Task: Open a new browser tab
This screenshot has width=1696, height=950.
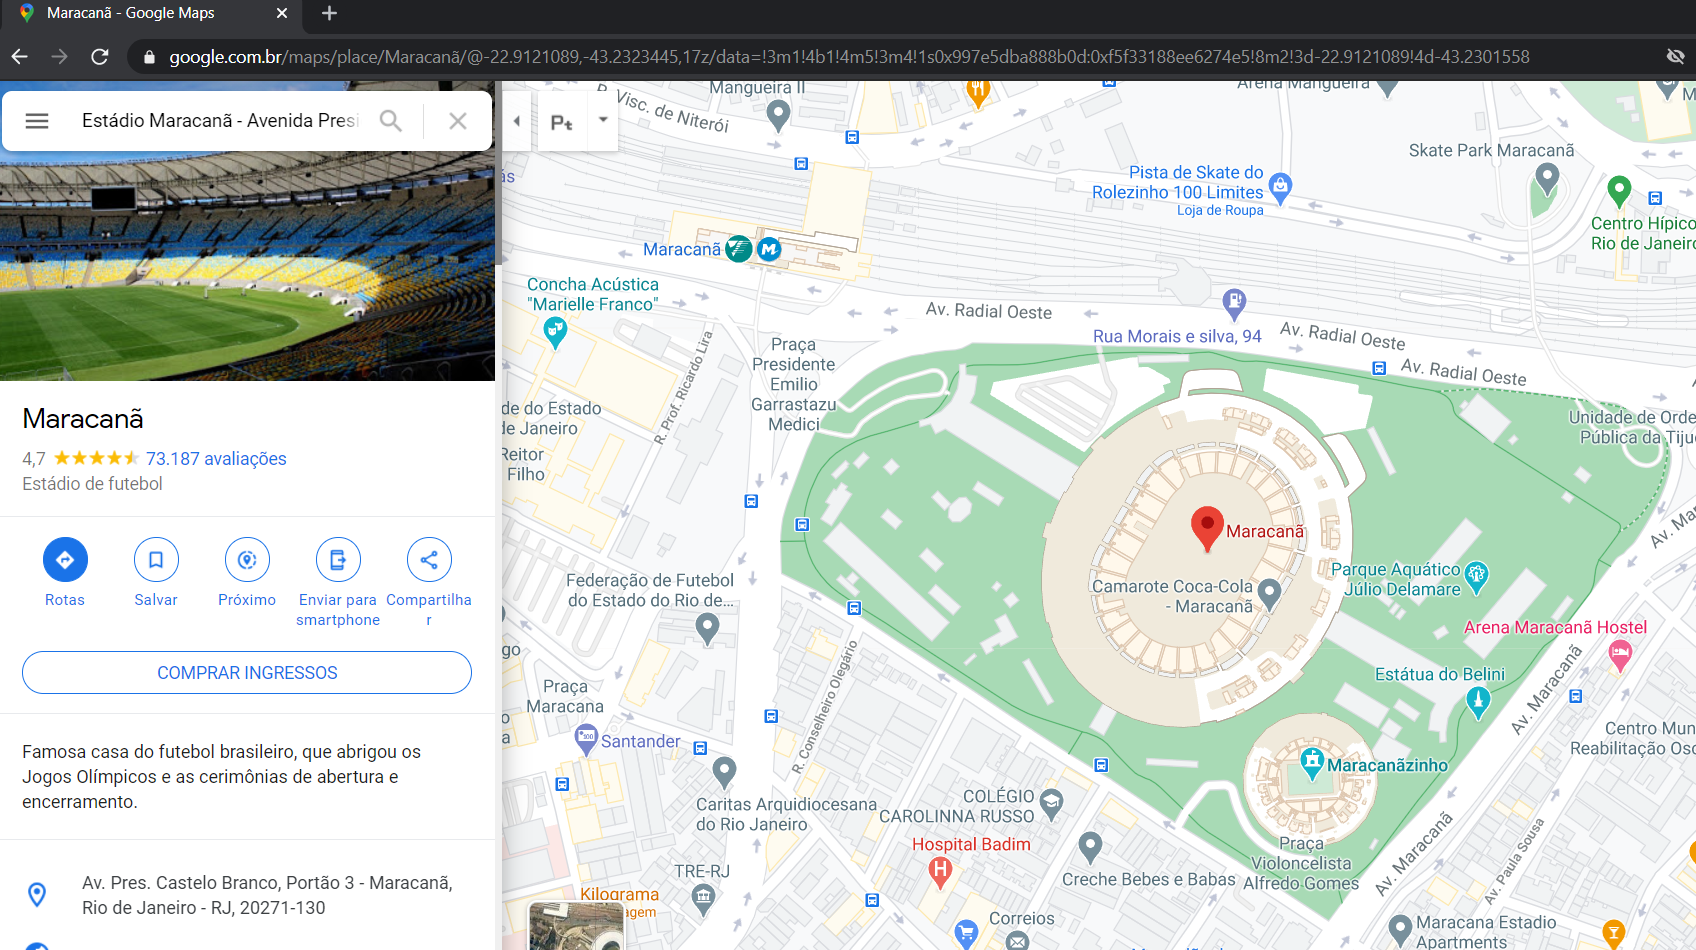Action: 329,13
